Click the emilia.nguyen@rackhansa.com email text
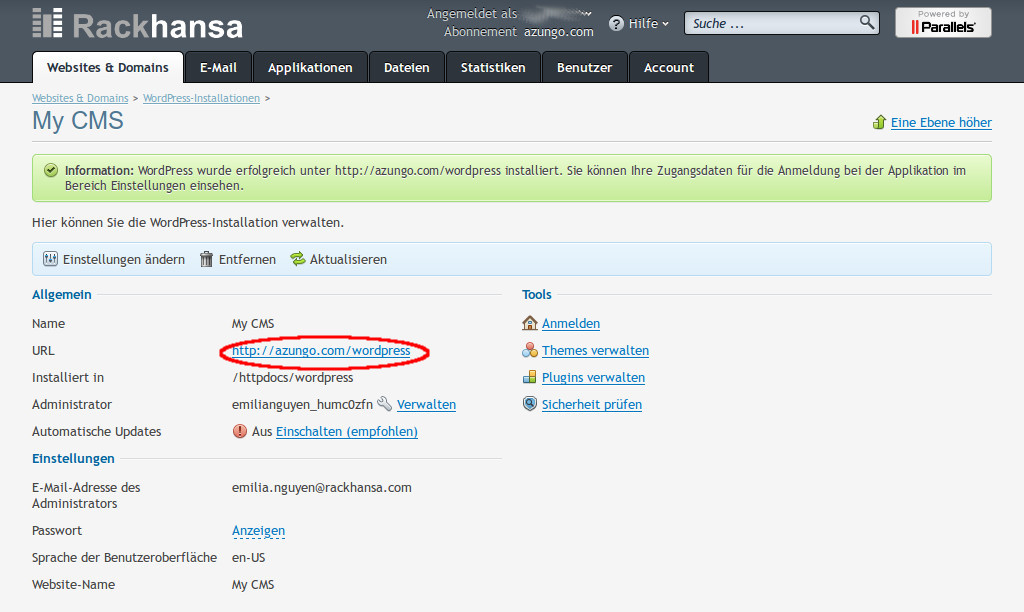This screenshot has height=612, width=1024. pos(322,487)
